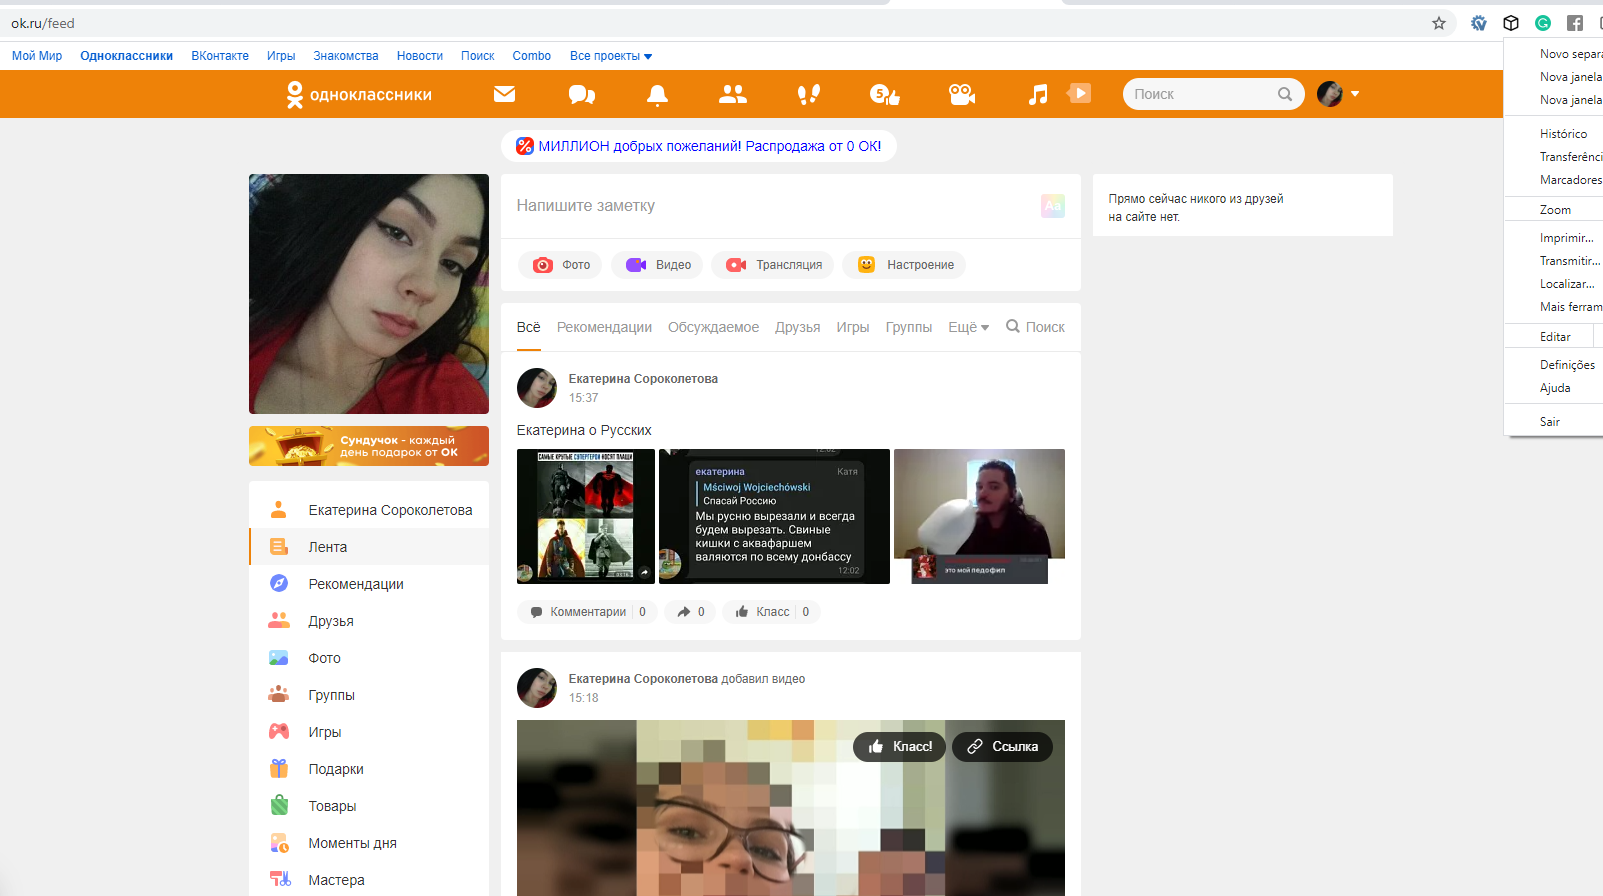Viewport: 1603px width, 896px height.
Task: Open the ВКонтакте link in the top bar
Action: [x=220, y=56]
